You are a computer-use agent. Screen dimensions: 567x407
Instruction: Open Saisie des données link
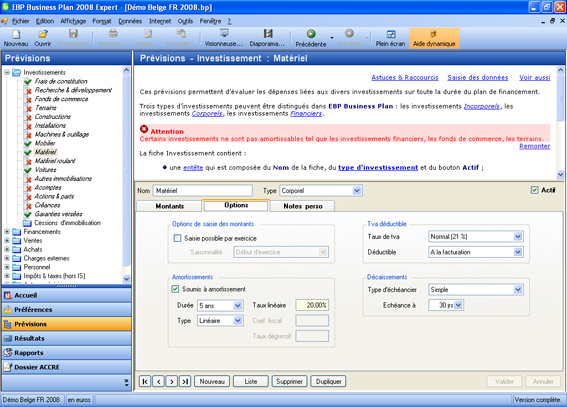[478, 77]
